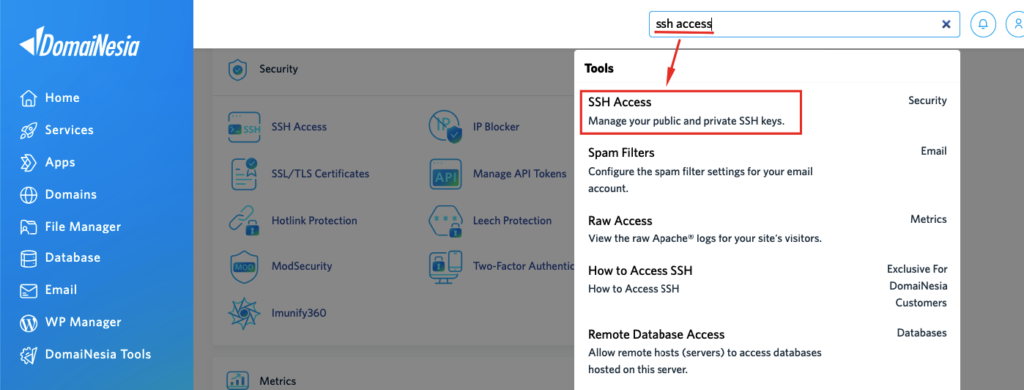Click the Manage API Tokens icon
Viewport: 1024px width, 390px height.
coord(446,174)
